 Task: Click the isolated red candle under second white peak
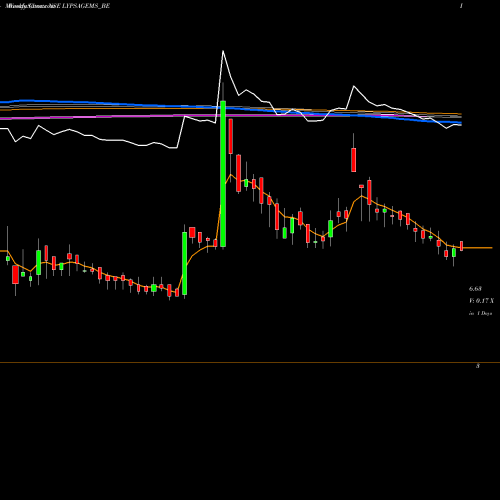click(x=354, y=160)
